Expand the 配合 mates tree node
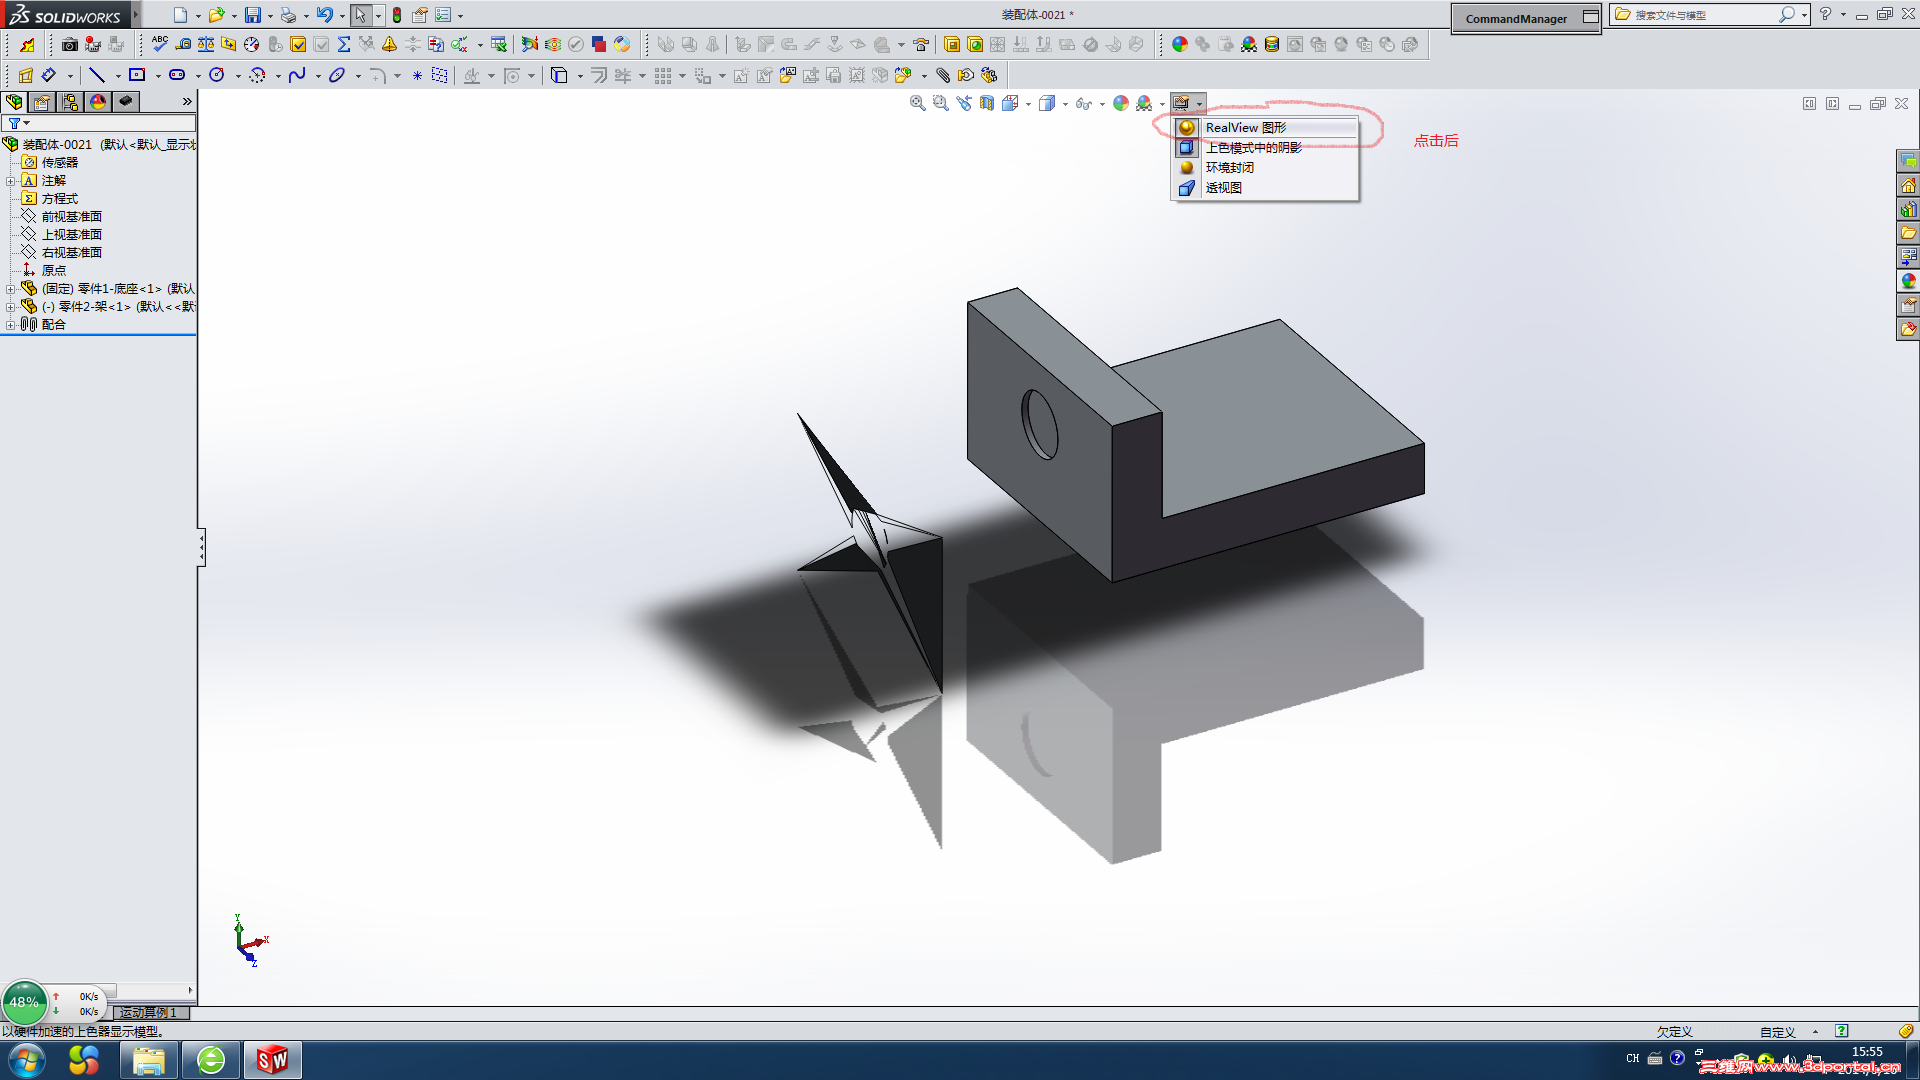 pyautogui.click(x=10, y=325)
